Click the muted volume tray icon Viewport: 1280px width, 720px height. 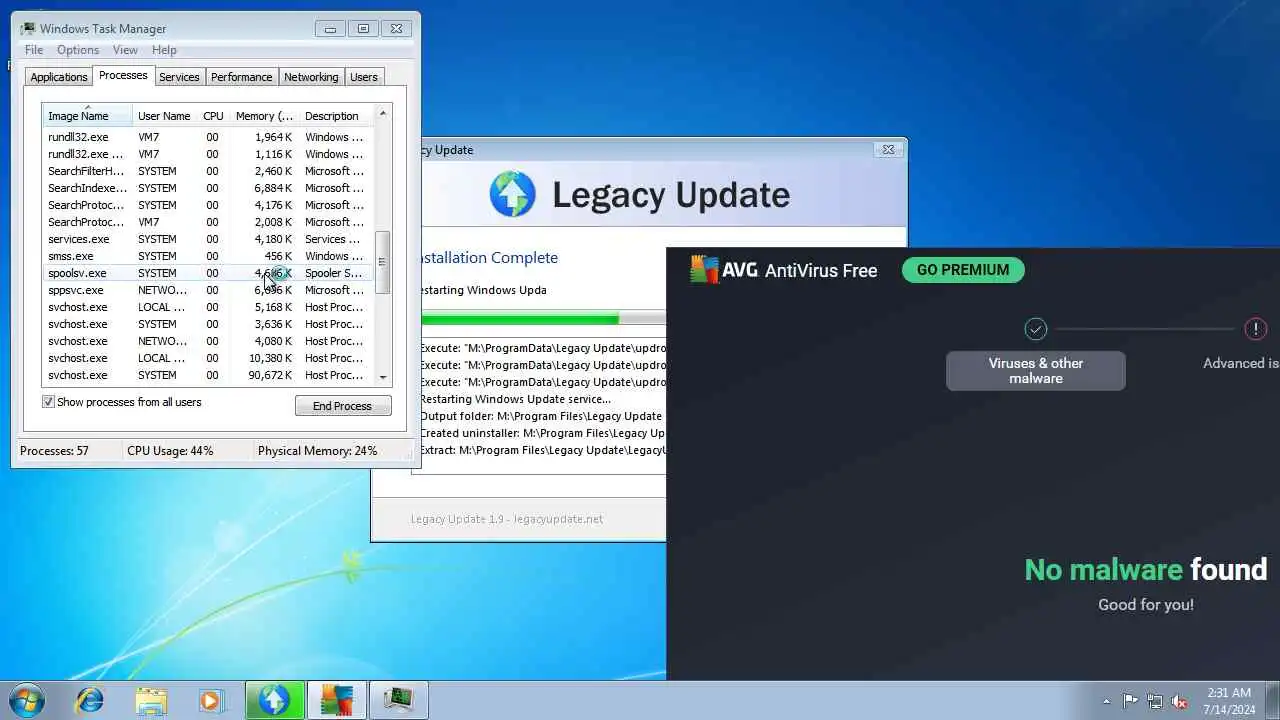tap(1180, 701)
